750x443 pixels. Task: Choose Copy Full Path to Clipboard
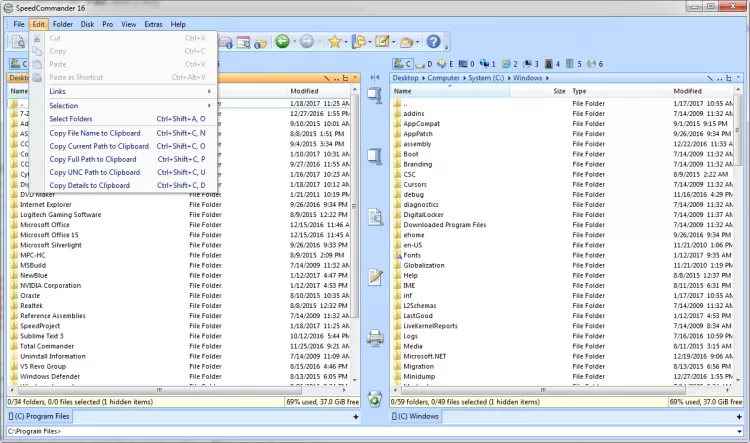point(130,159)
